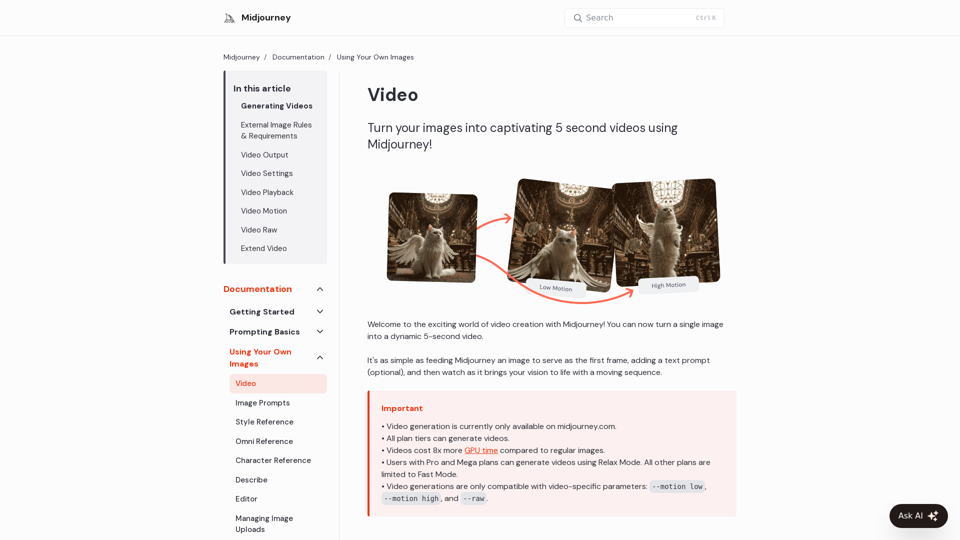Image resolution: width=960 pixels, height=540 pixels.
Task: Open Midjourney breadcrumb link
Action: click(x=241, y=57)
